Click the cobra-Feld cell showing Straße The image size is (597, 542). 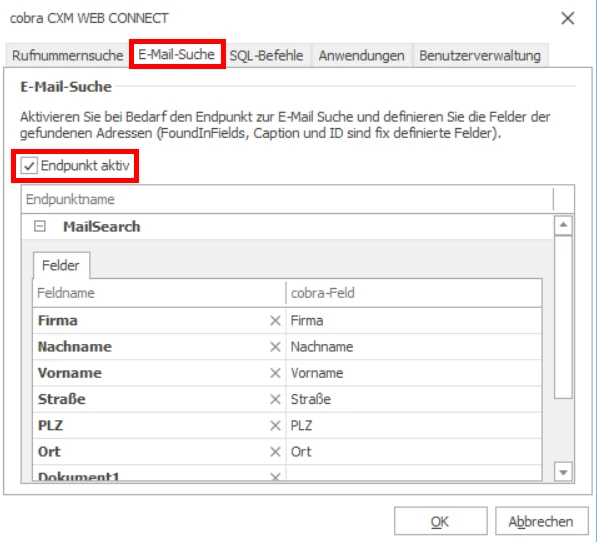pos(414,399)
